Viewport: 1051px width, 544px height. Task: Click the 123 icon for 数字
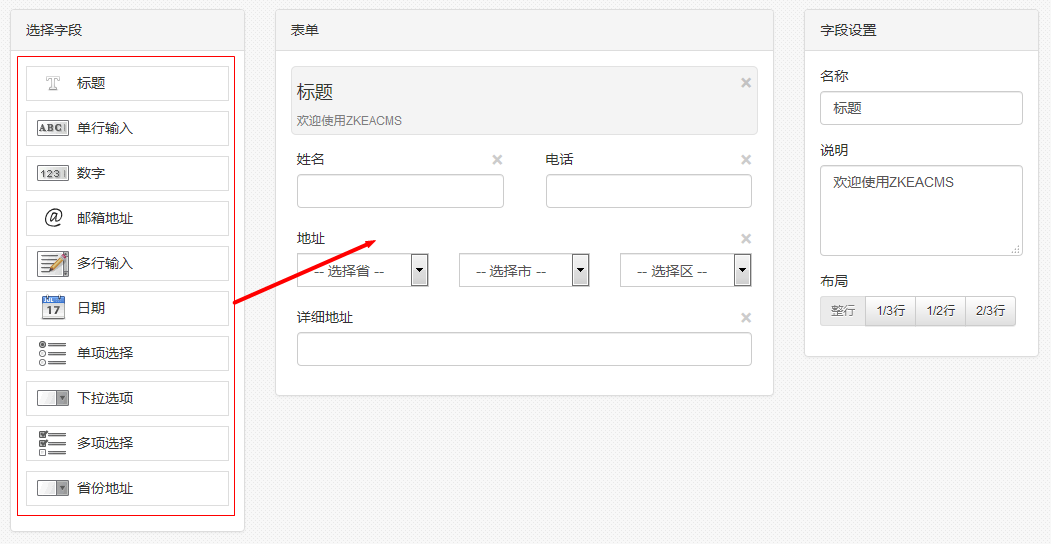pos(53,174)
